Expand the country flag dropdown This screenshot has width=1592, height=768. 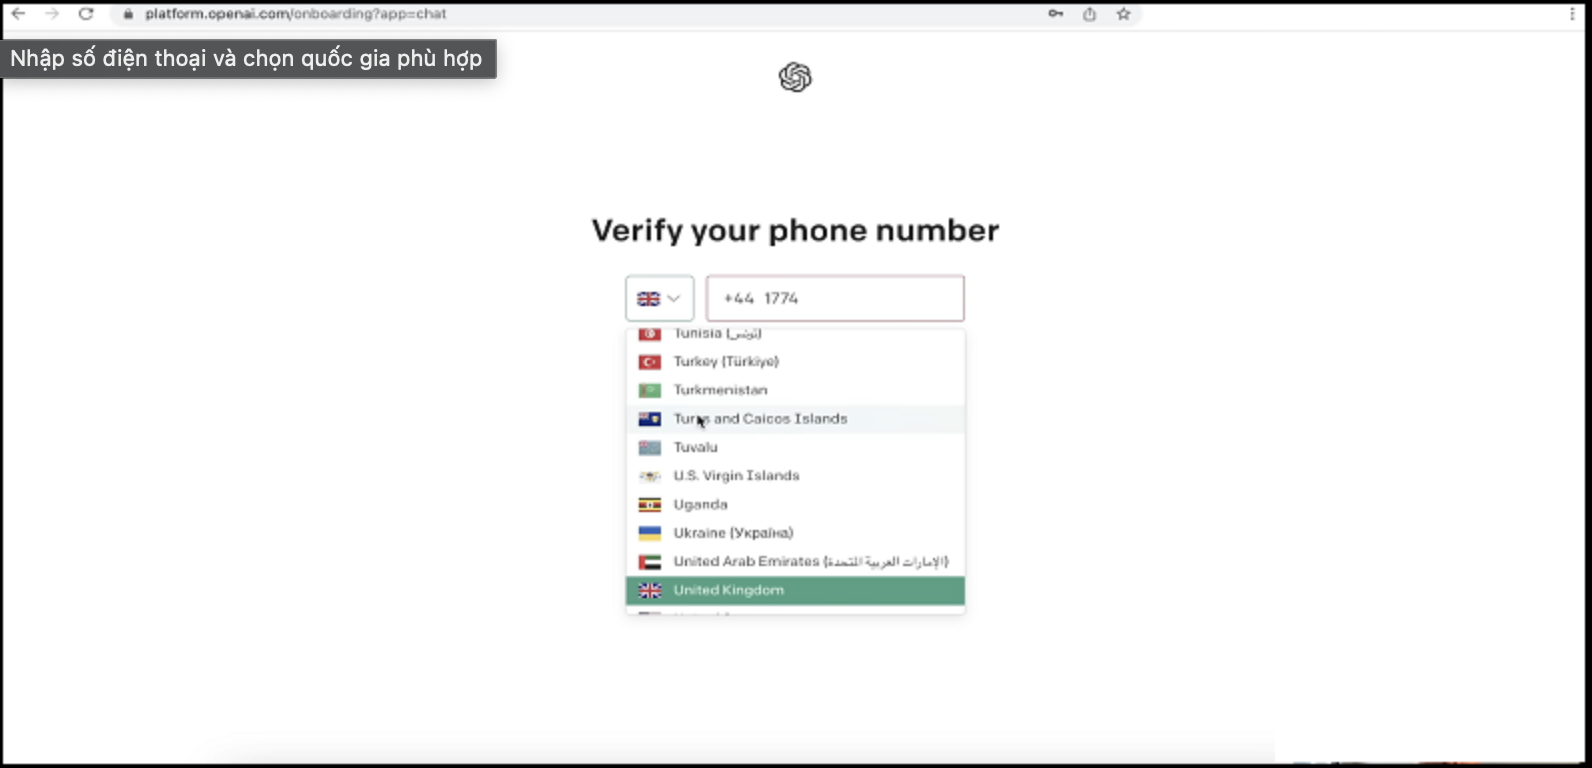pyautogui.click(x=659, y=298)
